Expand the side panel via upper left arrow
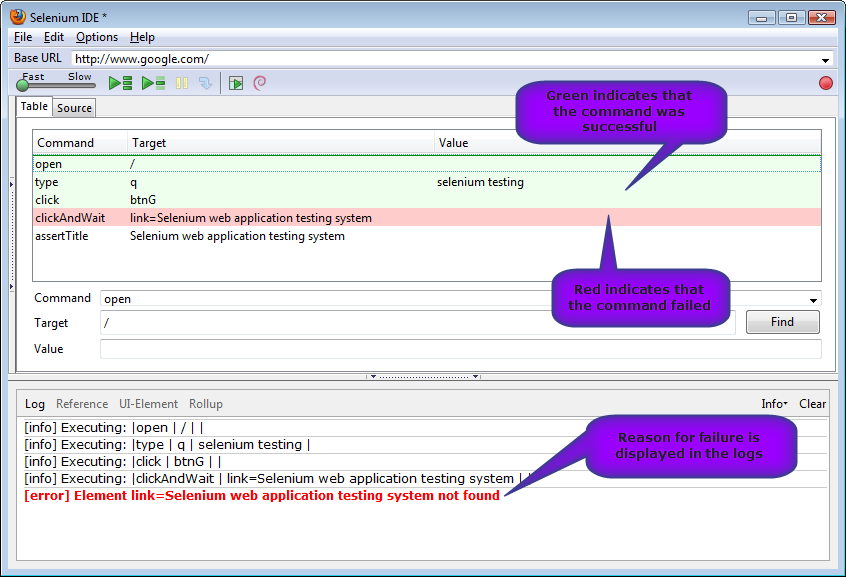Image resolution: width=846 pixels, height=577 pixels. pyautogui.click(x=11, y=185)
